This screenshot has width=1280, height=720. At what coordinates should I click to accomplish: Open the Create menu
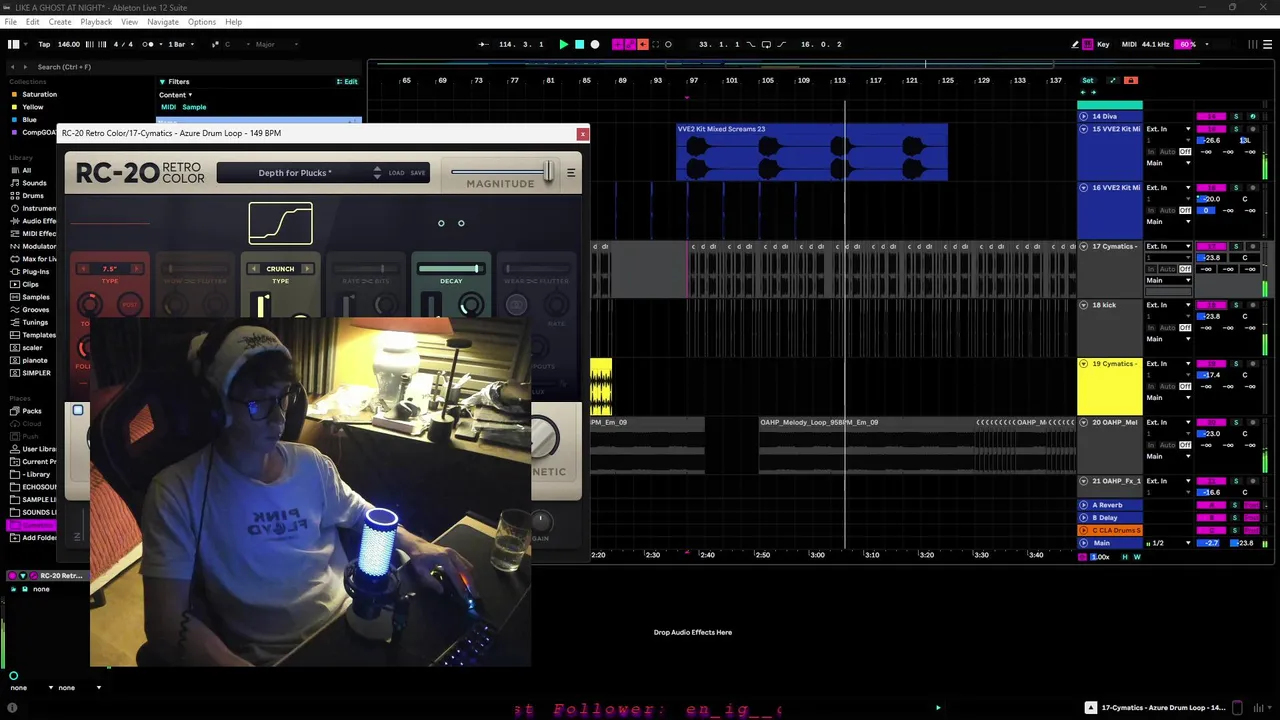(60, 22)
